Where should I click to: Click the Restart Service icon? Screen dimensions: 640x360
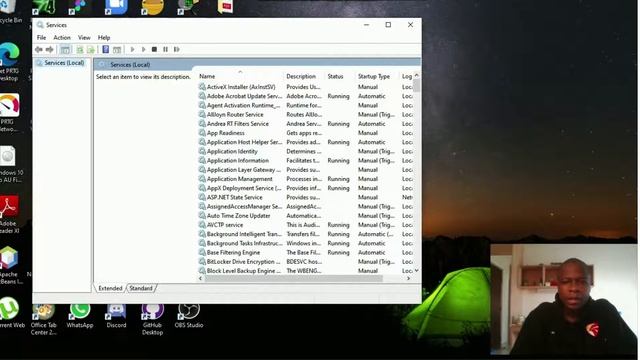[176, 49]
